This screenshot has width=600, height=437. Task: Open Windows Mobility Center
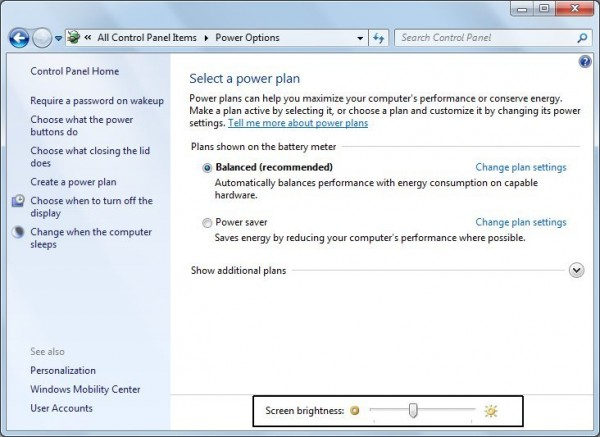(85, 389)
